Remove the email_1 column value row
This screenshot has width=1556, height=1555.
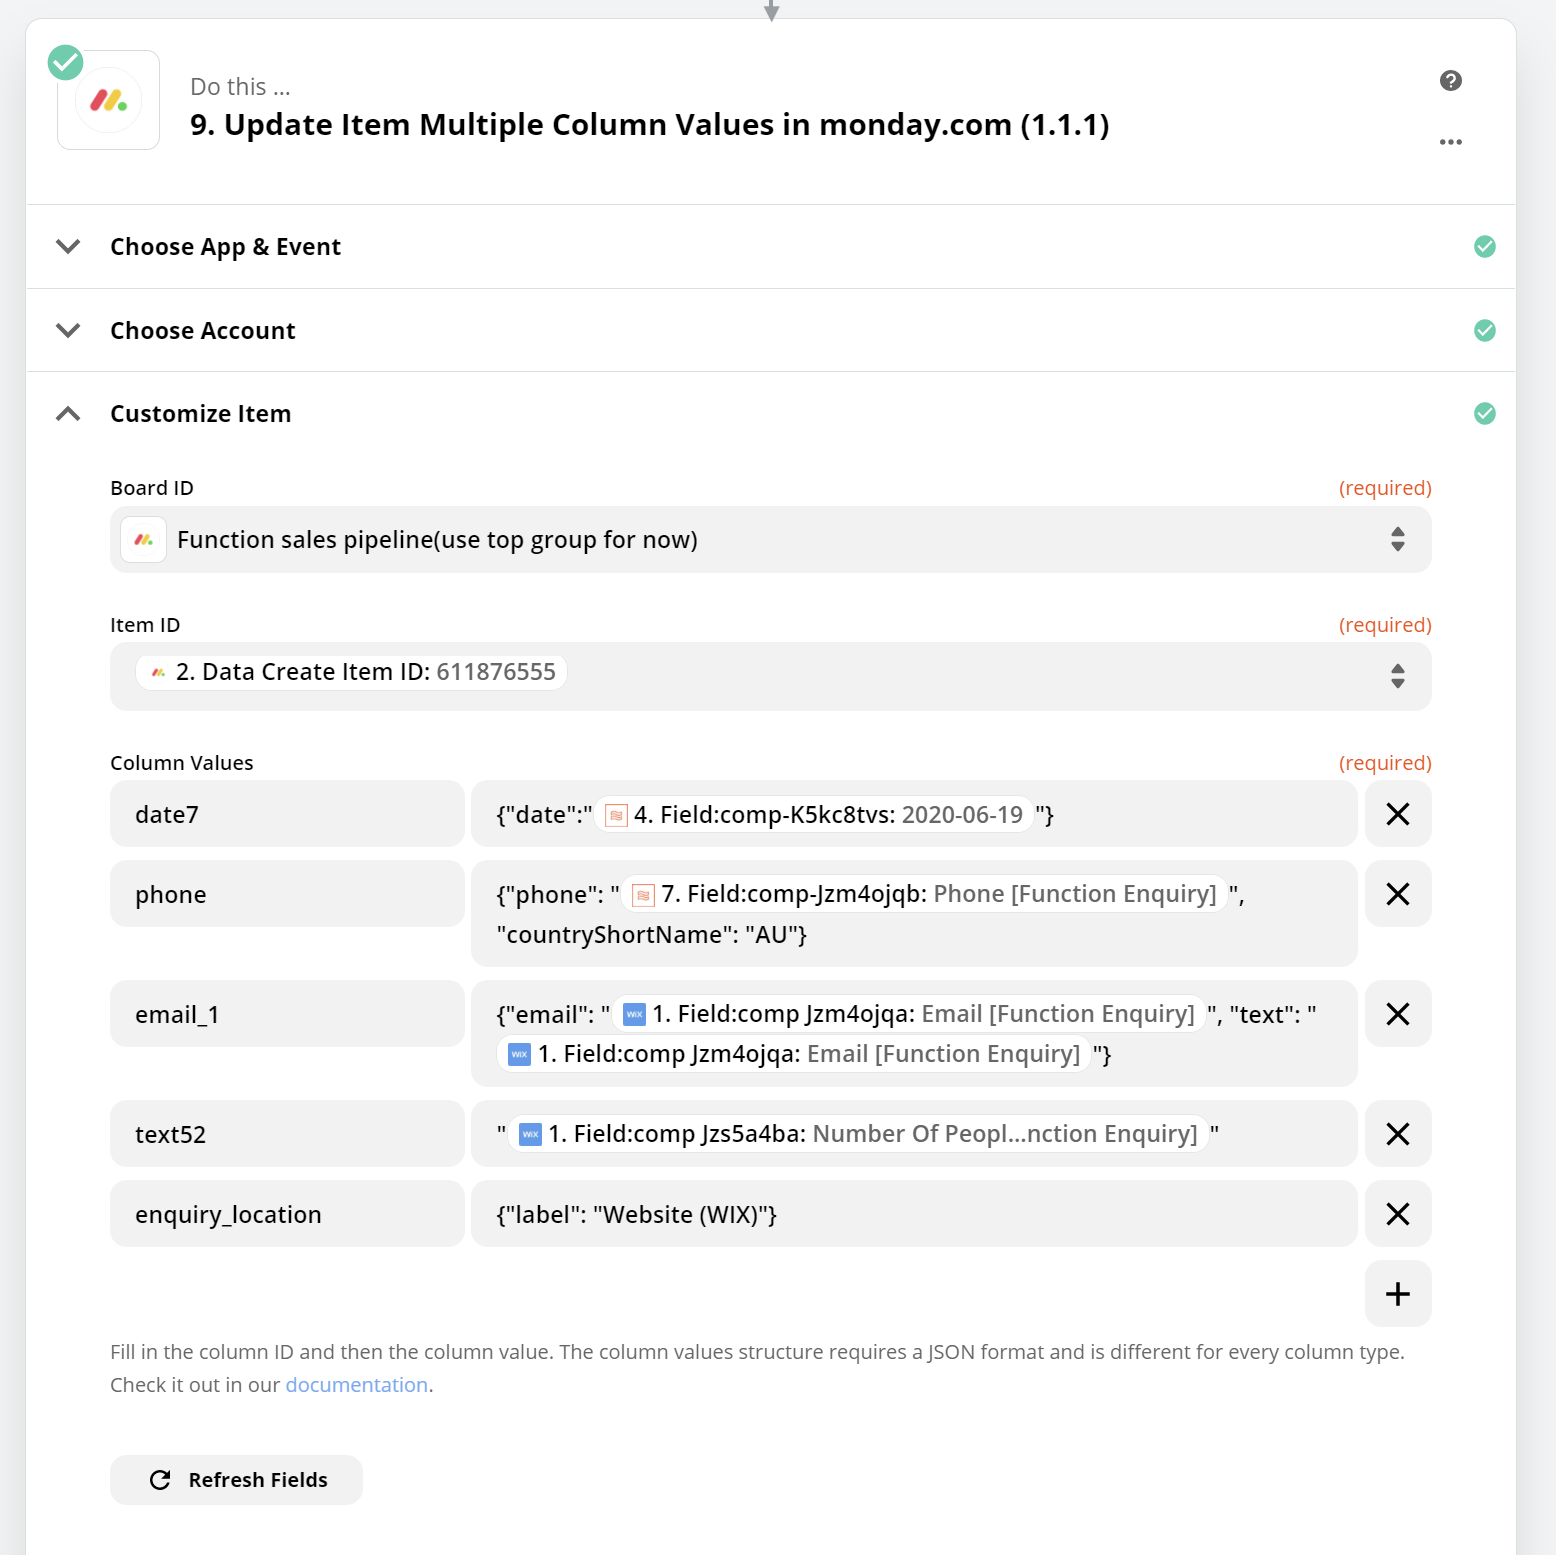coord(1397,1014)
